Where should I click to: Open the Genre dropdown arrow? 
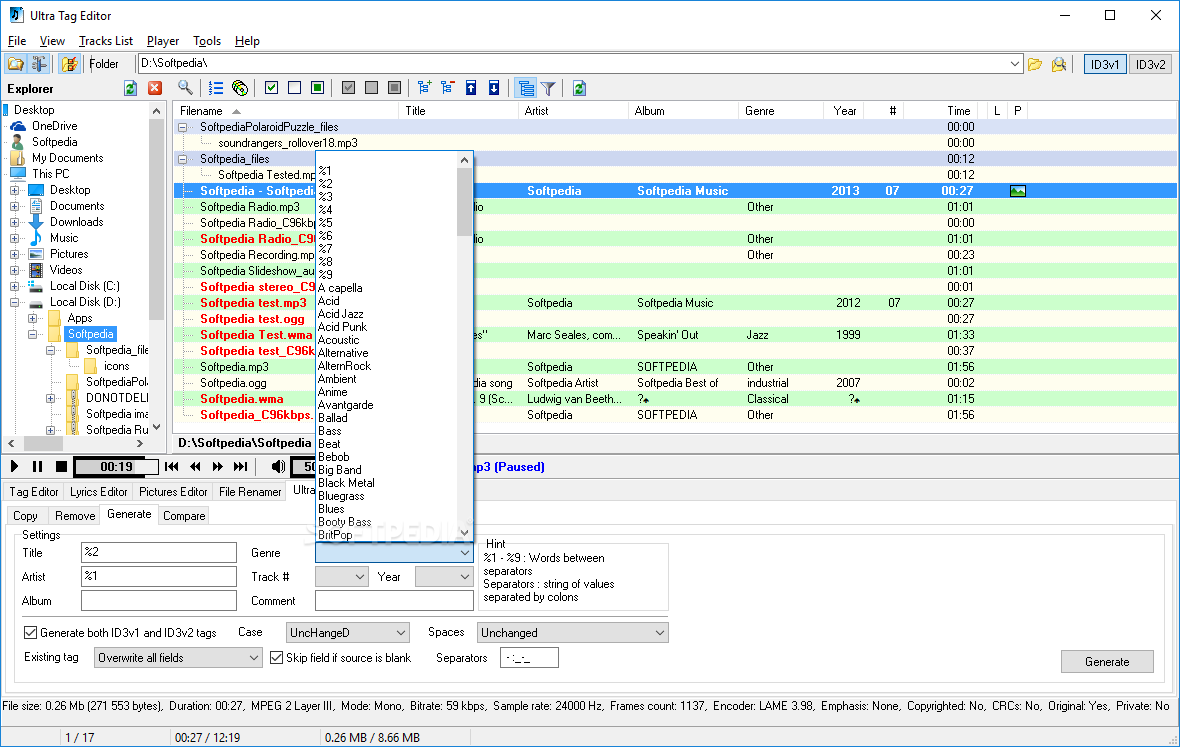[464, 553]
